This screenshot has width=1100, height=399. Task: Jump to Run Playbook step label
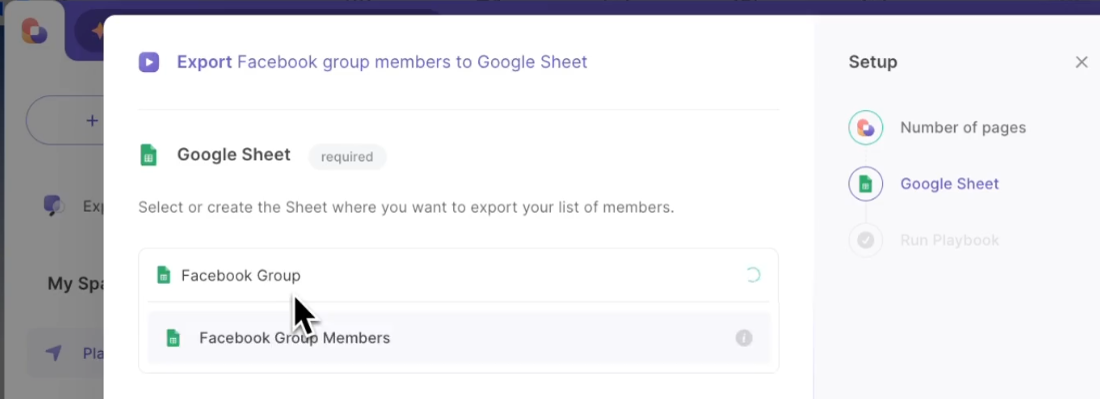coord(949,240)
